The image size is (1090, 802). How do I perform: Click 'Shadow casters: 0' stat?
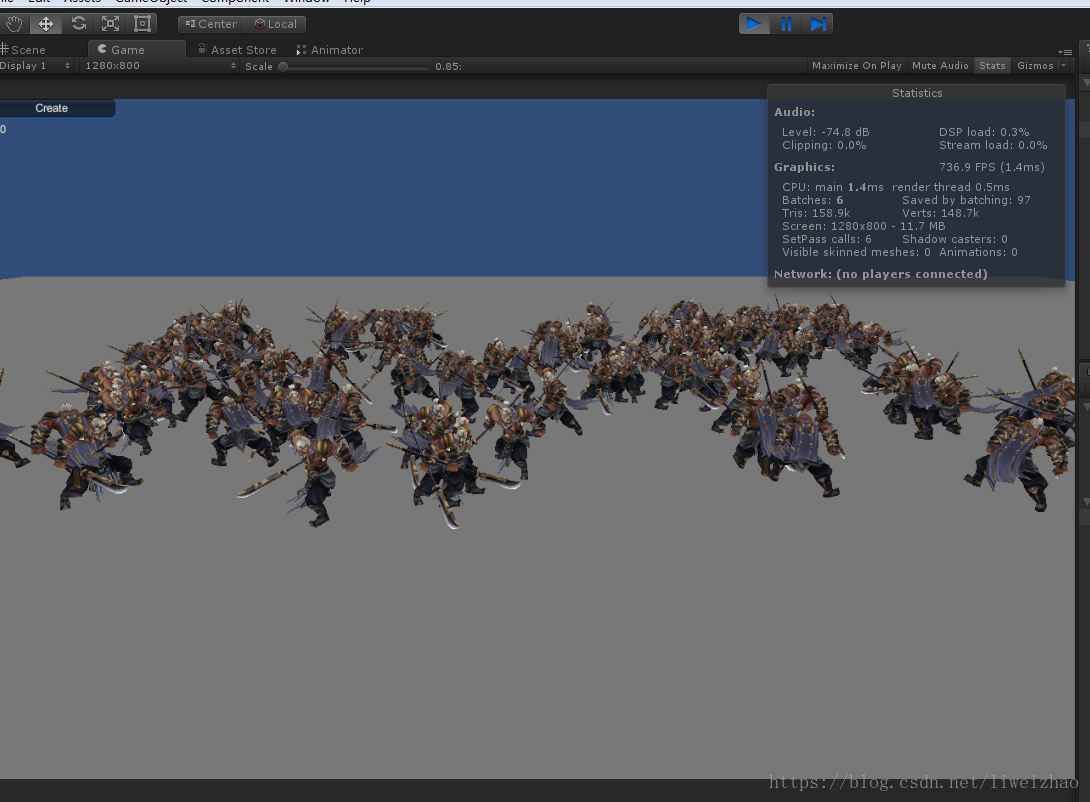tap(954, 239)
